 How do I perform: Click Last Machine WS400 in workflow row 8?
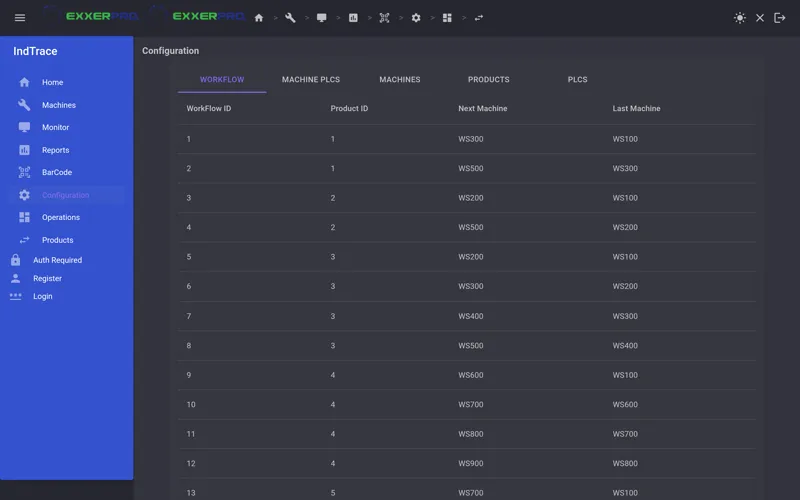[625, 346]
